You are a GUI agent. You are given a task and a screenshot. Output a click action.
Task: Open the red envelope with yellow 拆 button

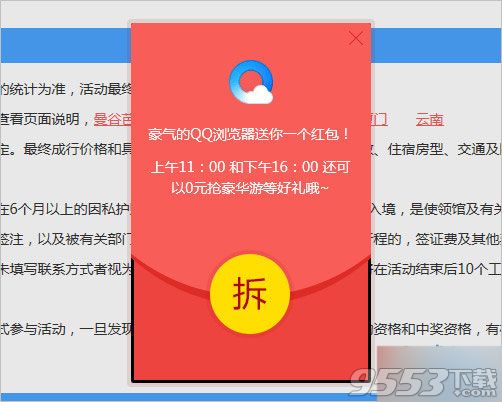[250, 294]
